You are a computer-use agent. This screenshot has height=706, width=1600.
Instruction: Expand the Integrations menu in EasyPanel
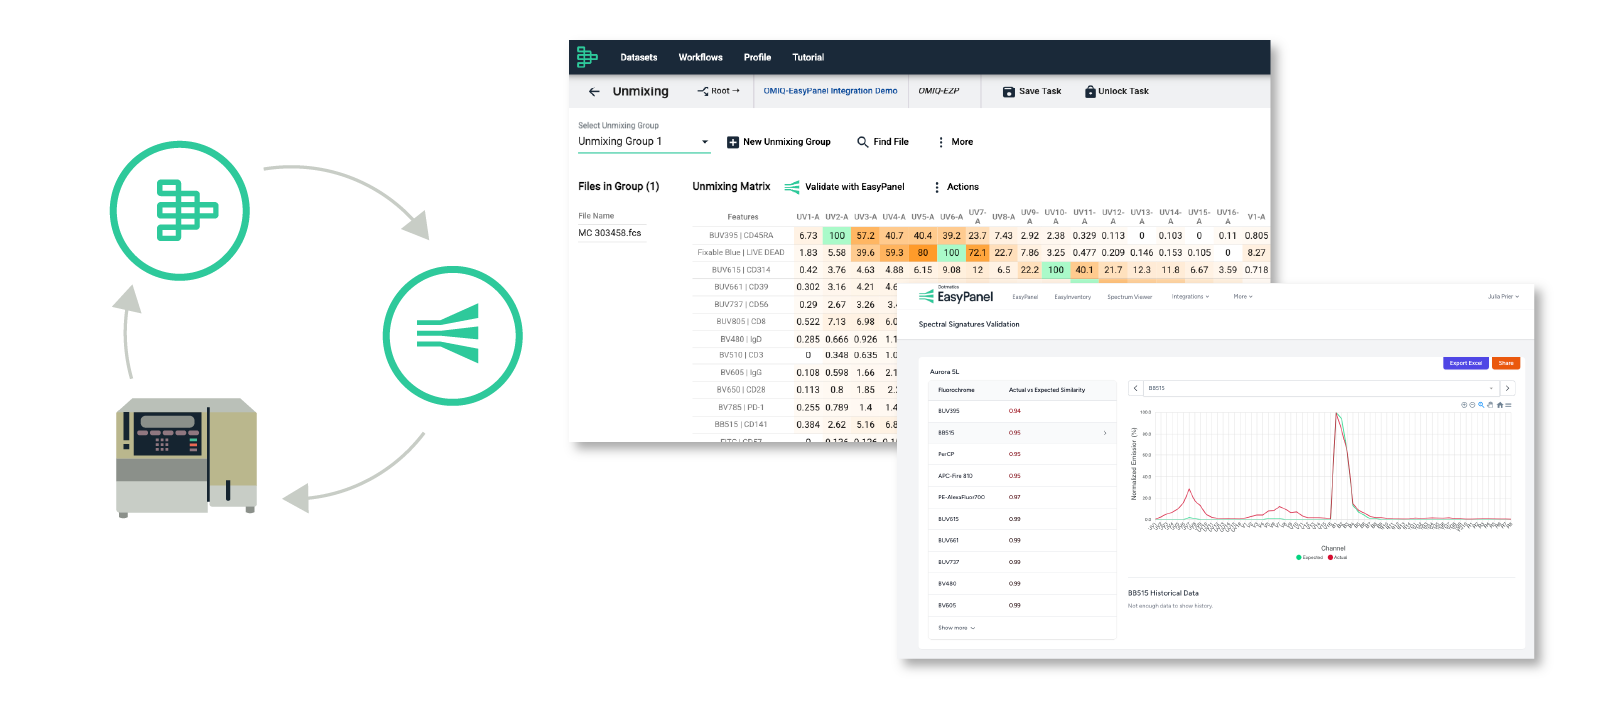click(1190, 297)
